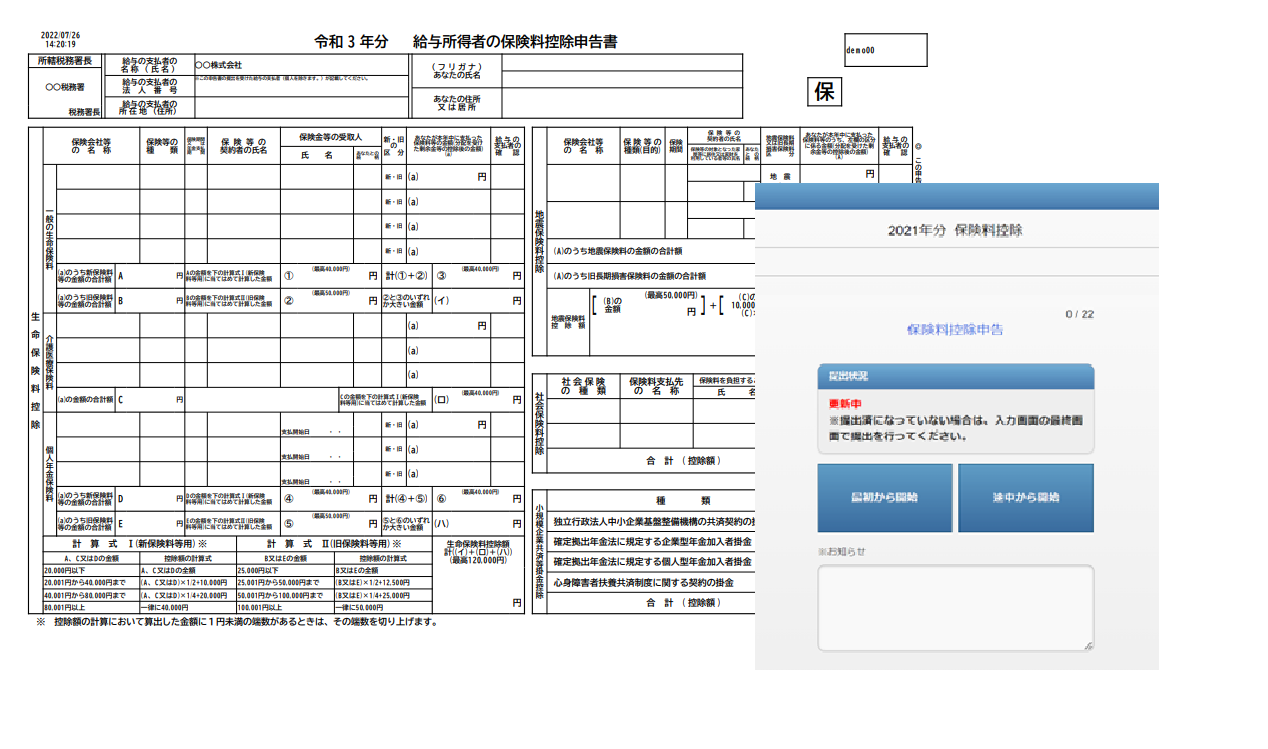Screen dimensions: 1268x749
Task: Click the ○○株式会社 payer name cell
Action: click(x=300, y=65)
